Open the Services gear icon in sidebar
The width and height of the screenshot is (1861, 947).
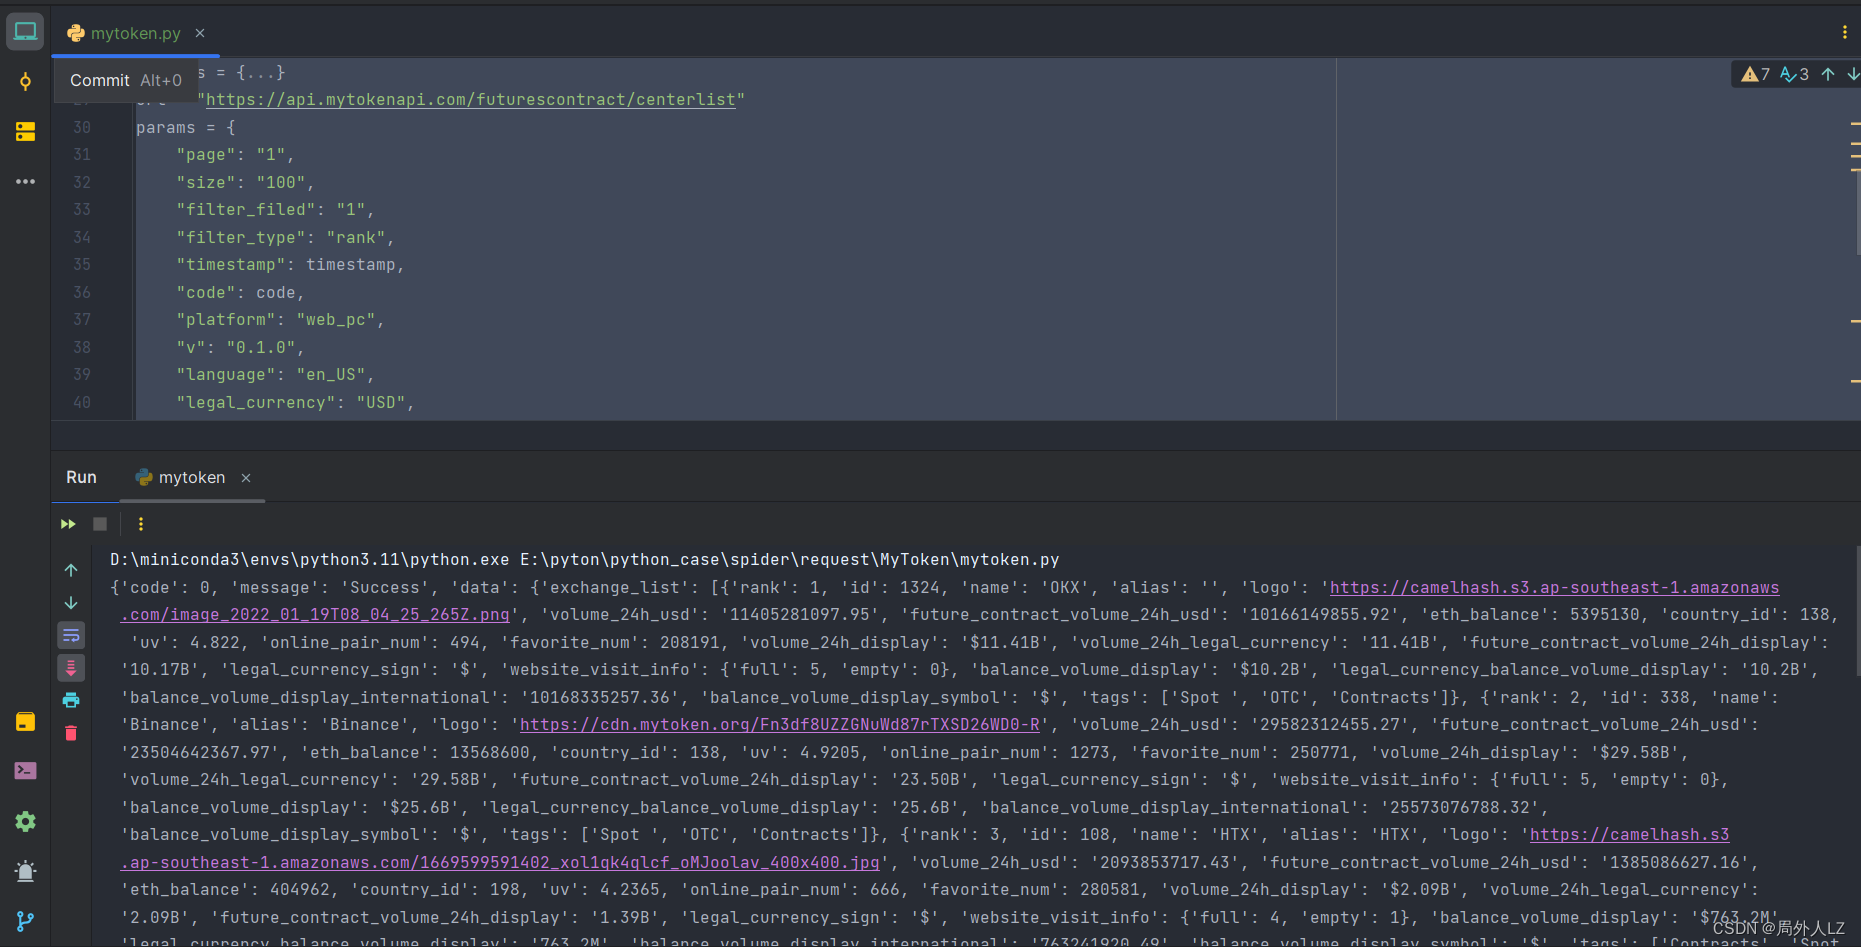click(25, 821)
